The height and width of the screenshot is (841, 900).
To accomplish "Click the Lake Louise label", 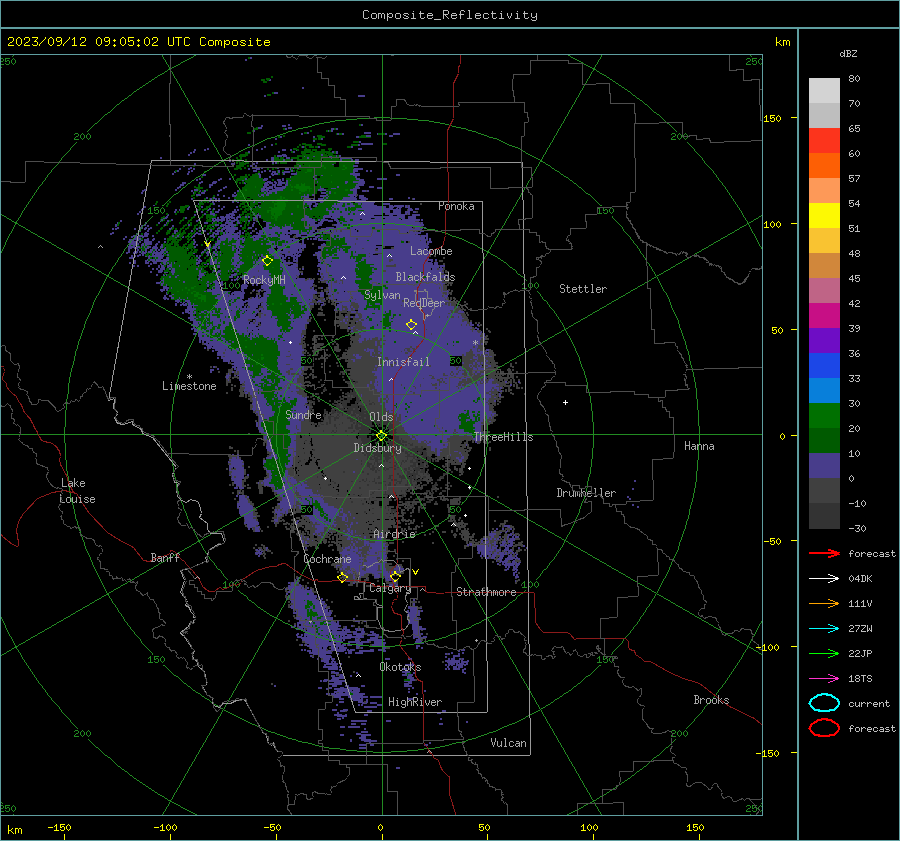I will tap(77, 491).
